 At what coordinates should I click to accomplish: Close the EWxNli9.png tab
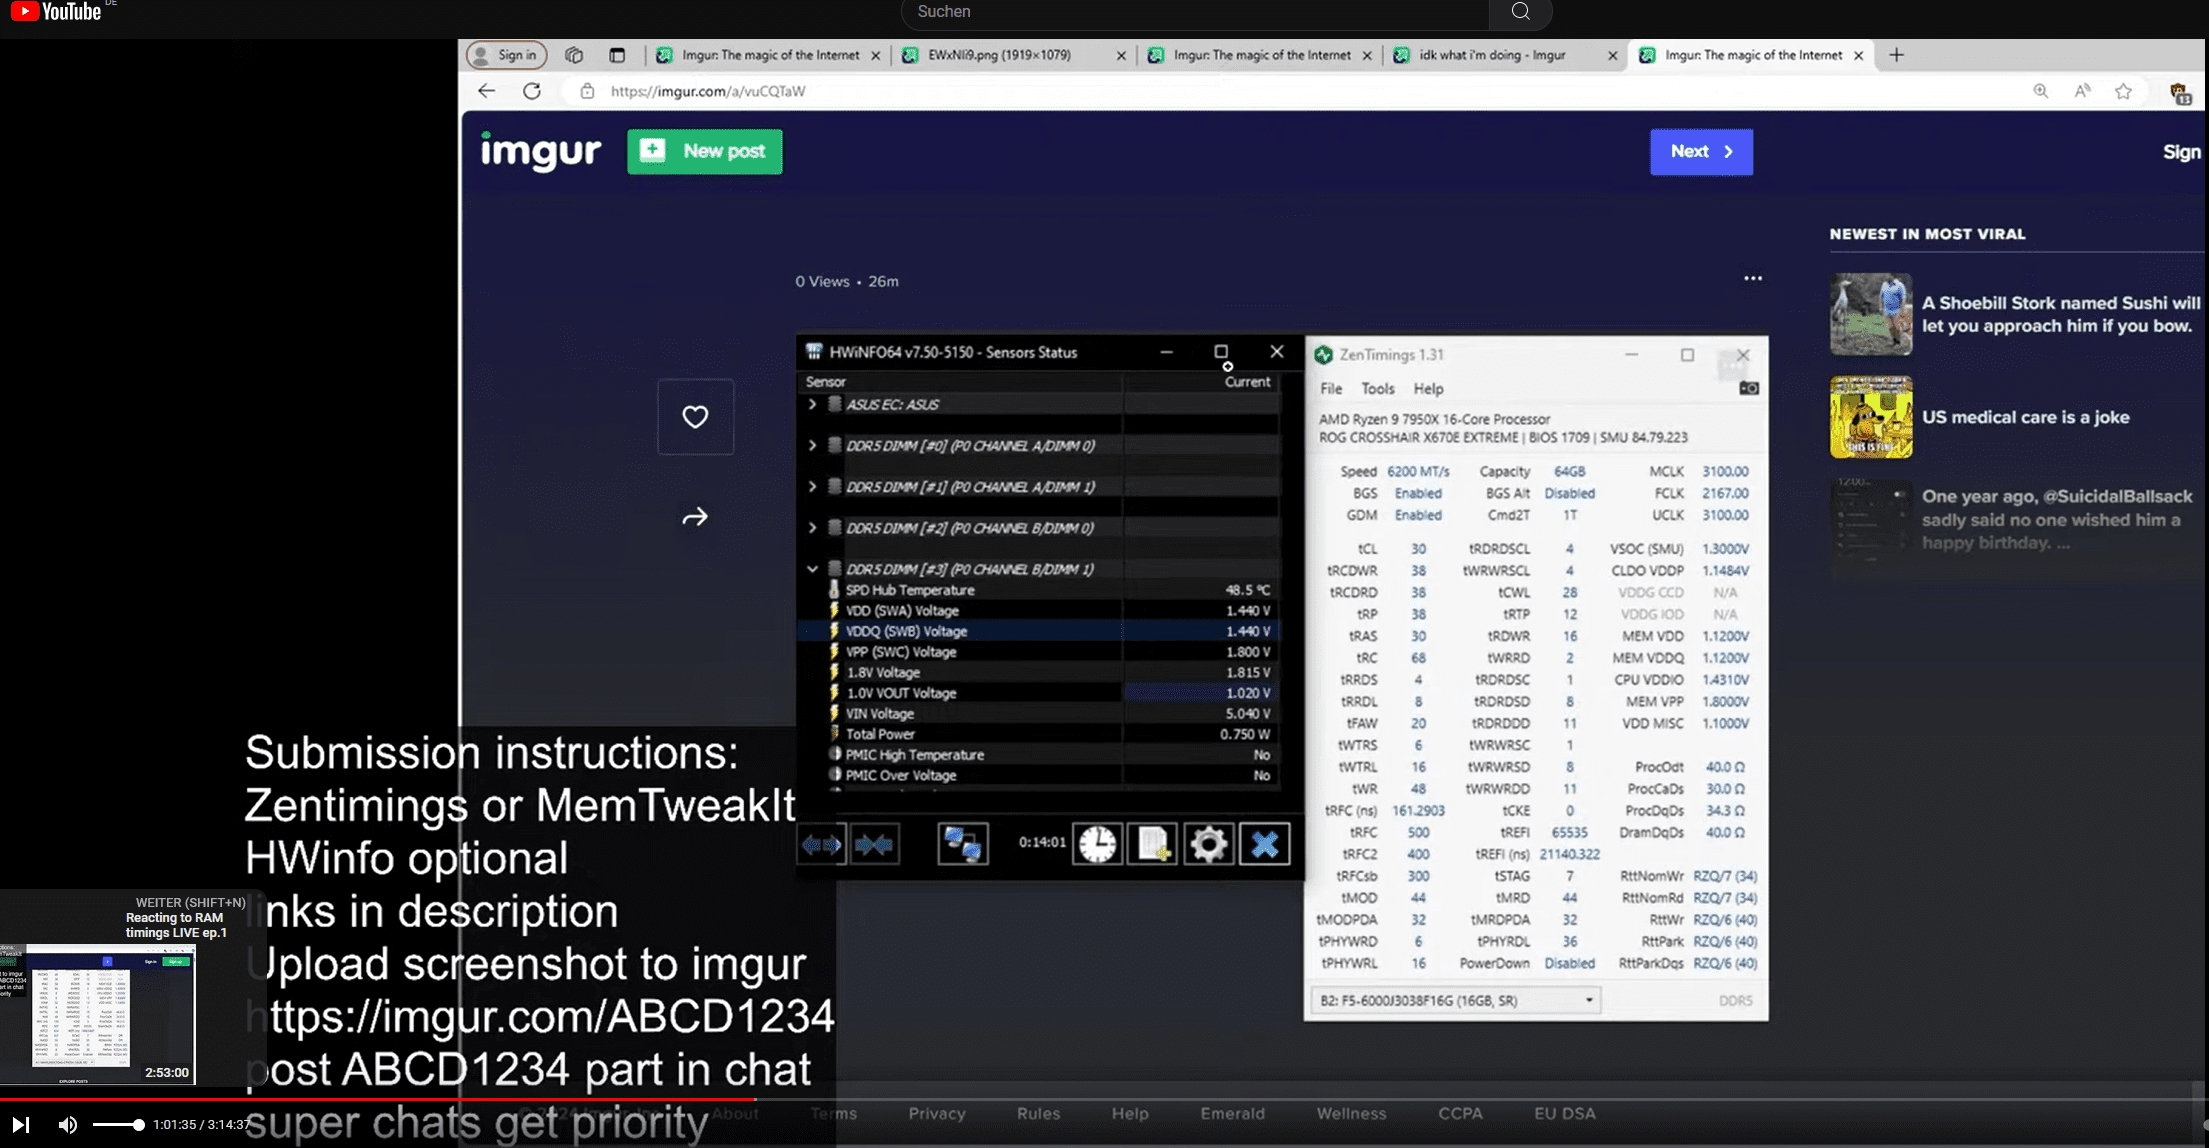tap(1120, 56)
